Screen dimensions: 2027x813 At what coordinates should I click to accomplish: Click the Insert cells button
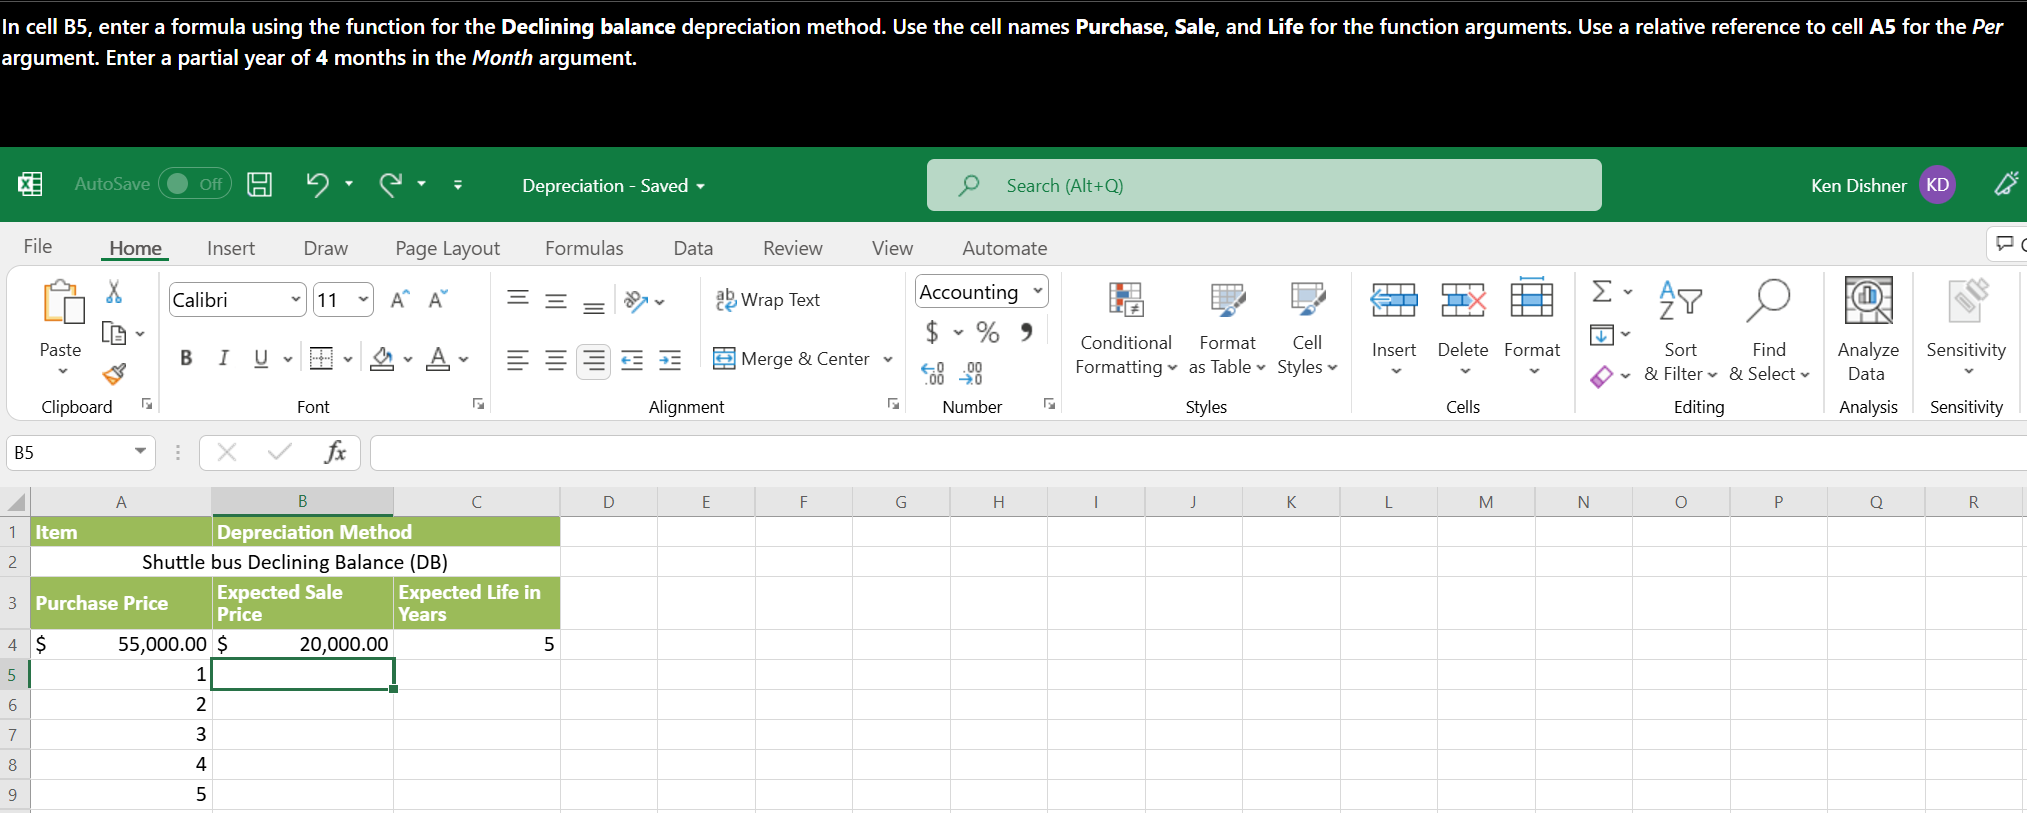pyautogui.click(x=1394, y=328)
